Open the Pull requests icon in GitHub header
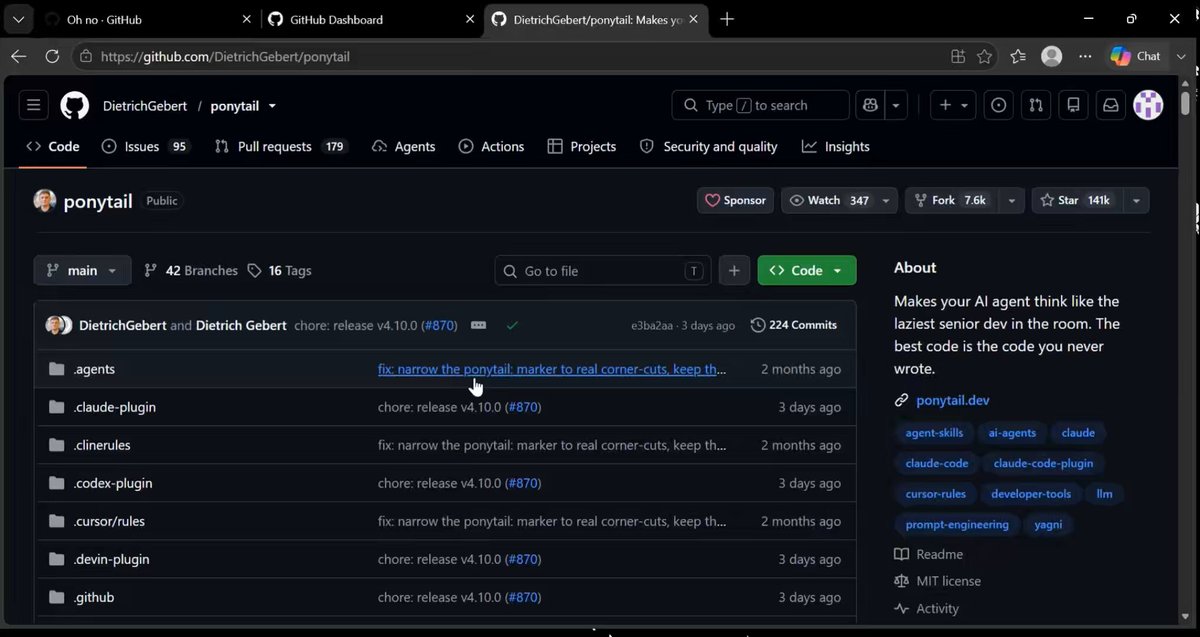Screen dimensions: 1200x637 coord(1036,105)
